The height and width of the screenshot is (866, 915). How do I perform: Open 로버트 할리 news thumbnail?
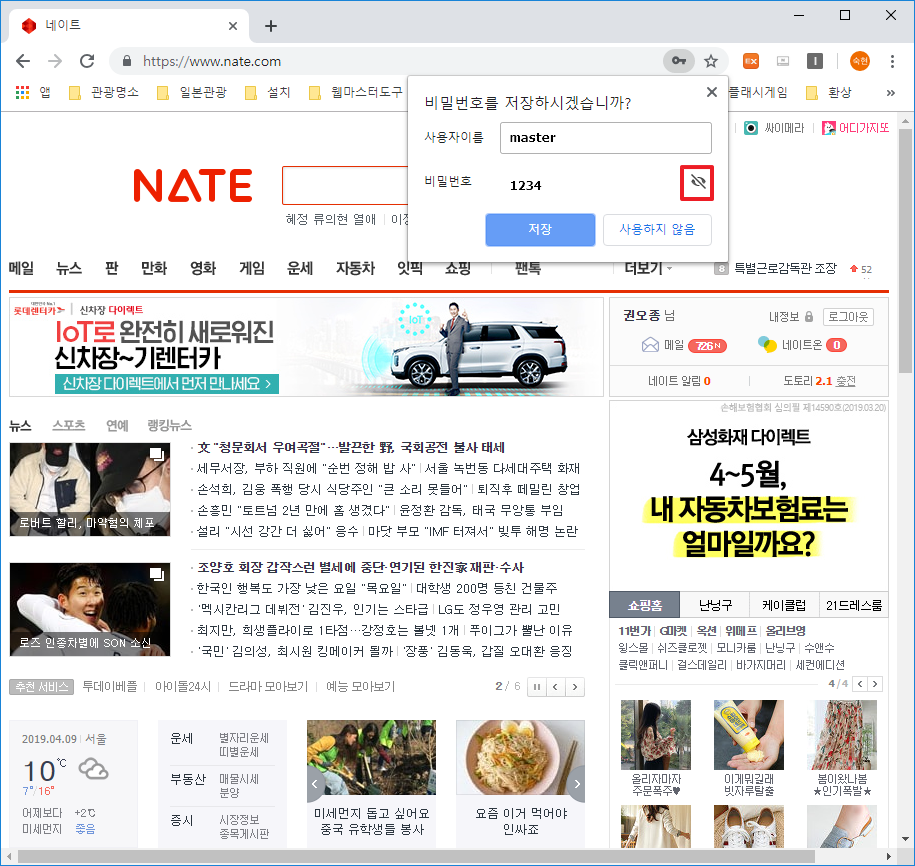(90, 490)
